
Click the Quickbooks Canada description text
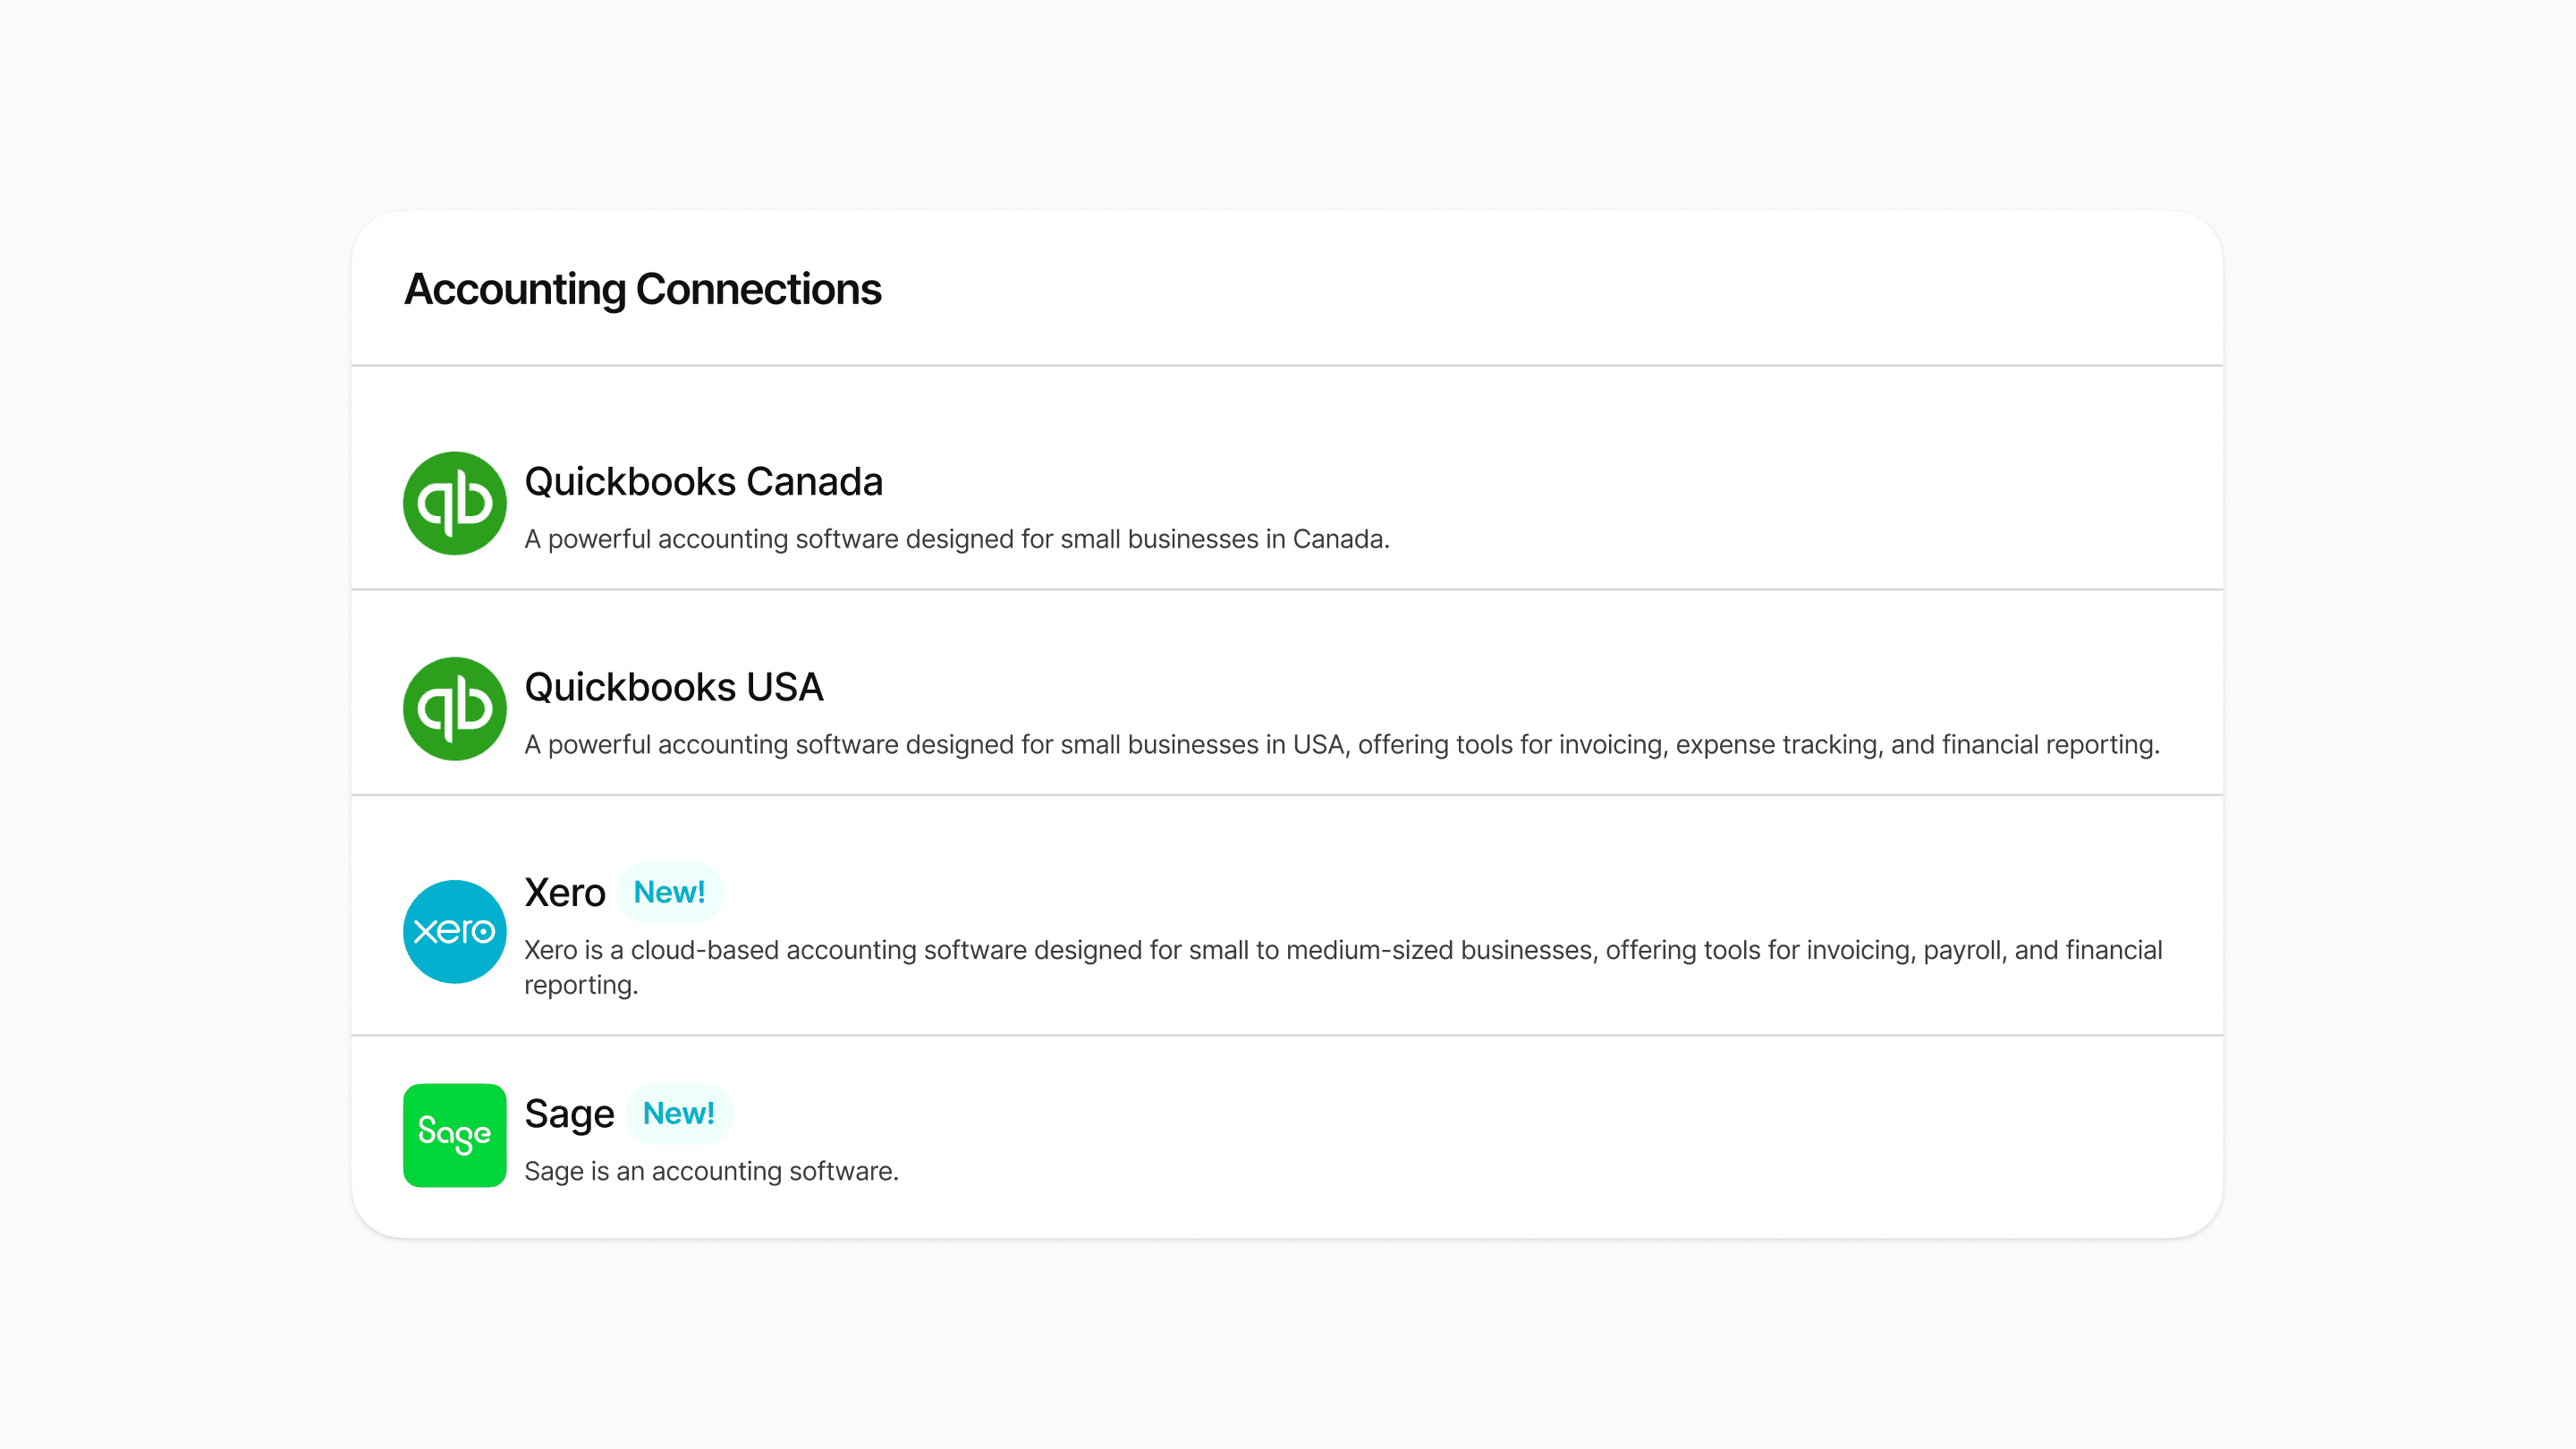(957, 539)
